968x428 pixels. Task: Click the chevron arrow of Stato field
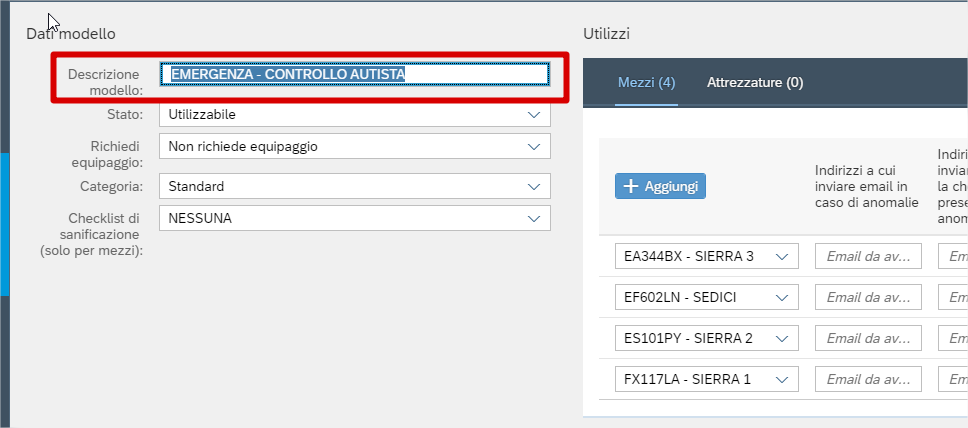coord(534,115)
